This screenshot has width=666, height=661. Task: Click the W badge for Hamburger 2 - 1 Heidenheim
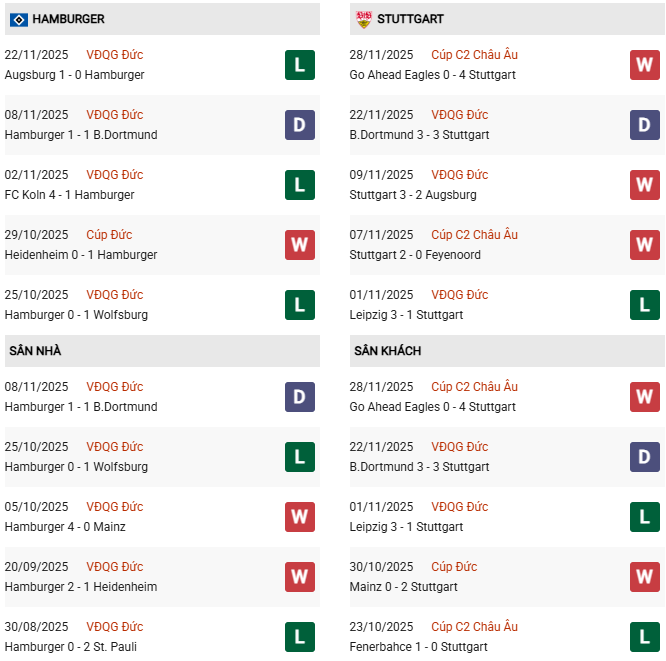[300, 577]
